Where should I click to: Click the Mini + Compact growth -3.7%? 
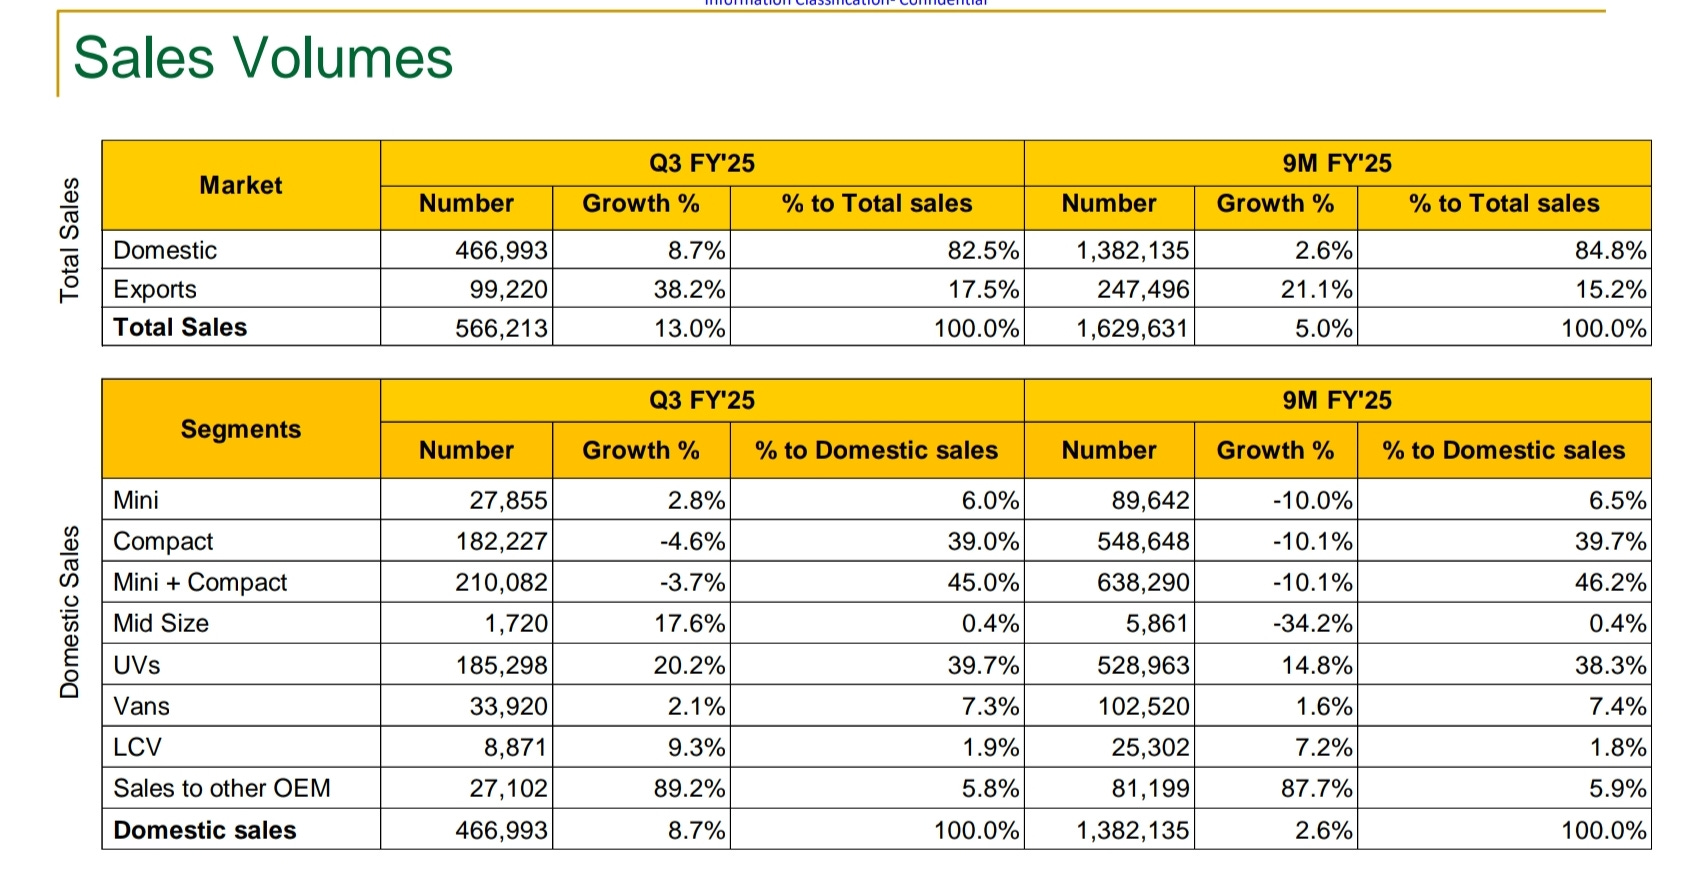coord(693,582)
